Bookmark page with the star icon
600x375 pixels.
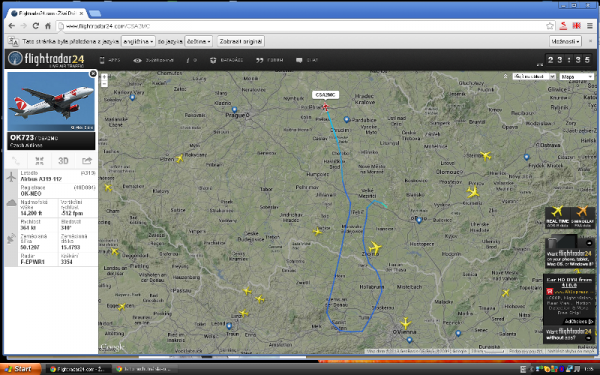point(550,26)
